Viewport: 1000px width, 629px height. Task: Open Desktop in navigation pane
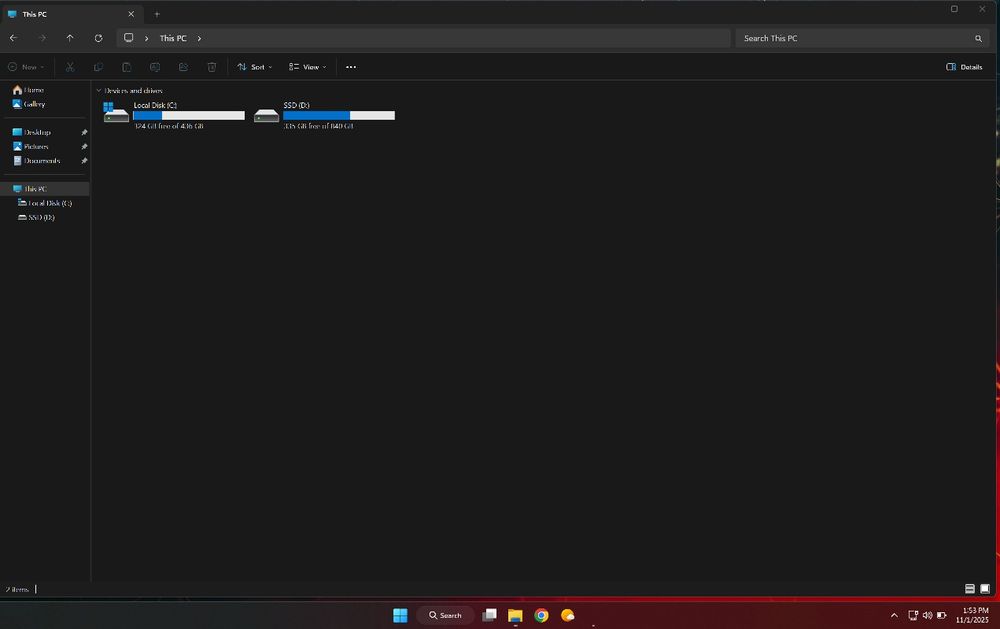[32, 132]
